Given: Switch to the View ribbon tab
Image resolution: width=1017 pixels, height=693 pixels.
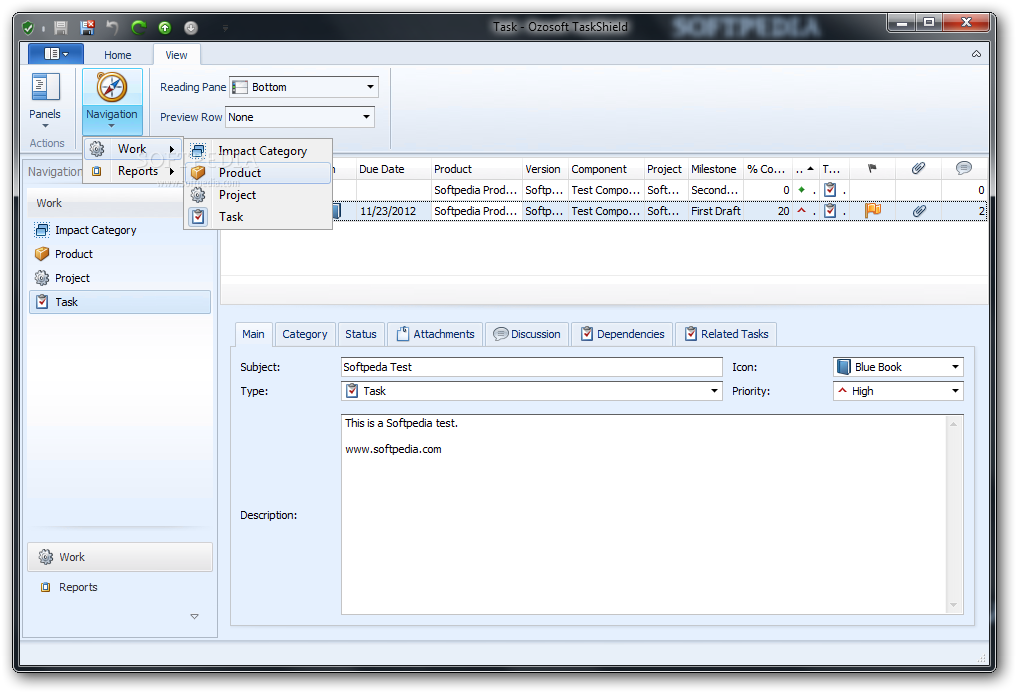Looking at the screenshot, I should (176, 55).
